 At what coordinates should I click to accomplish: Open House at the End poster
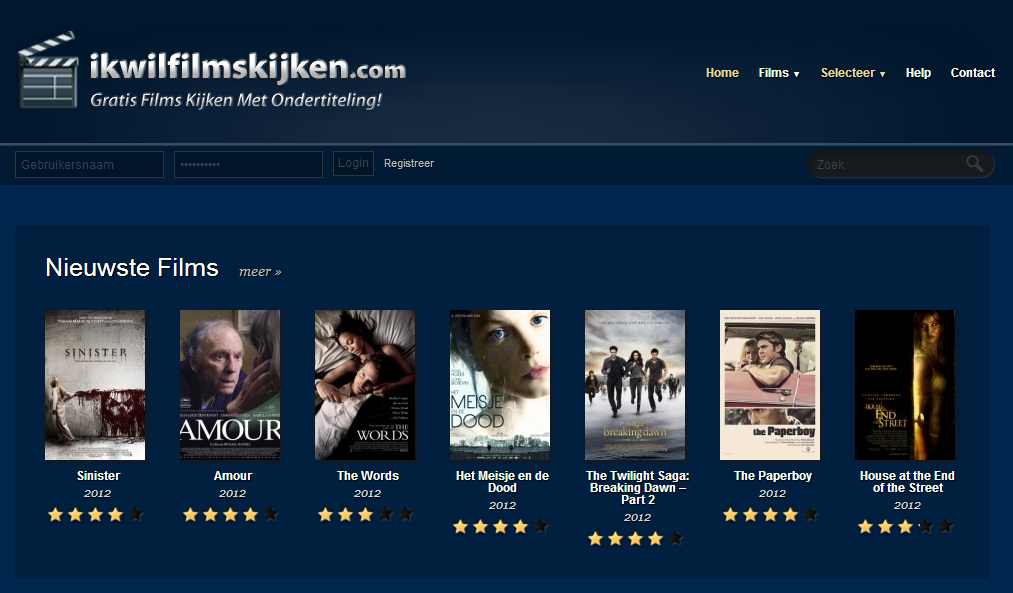(905, 385)
